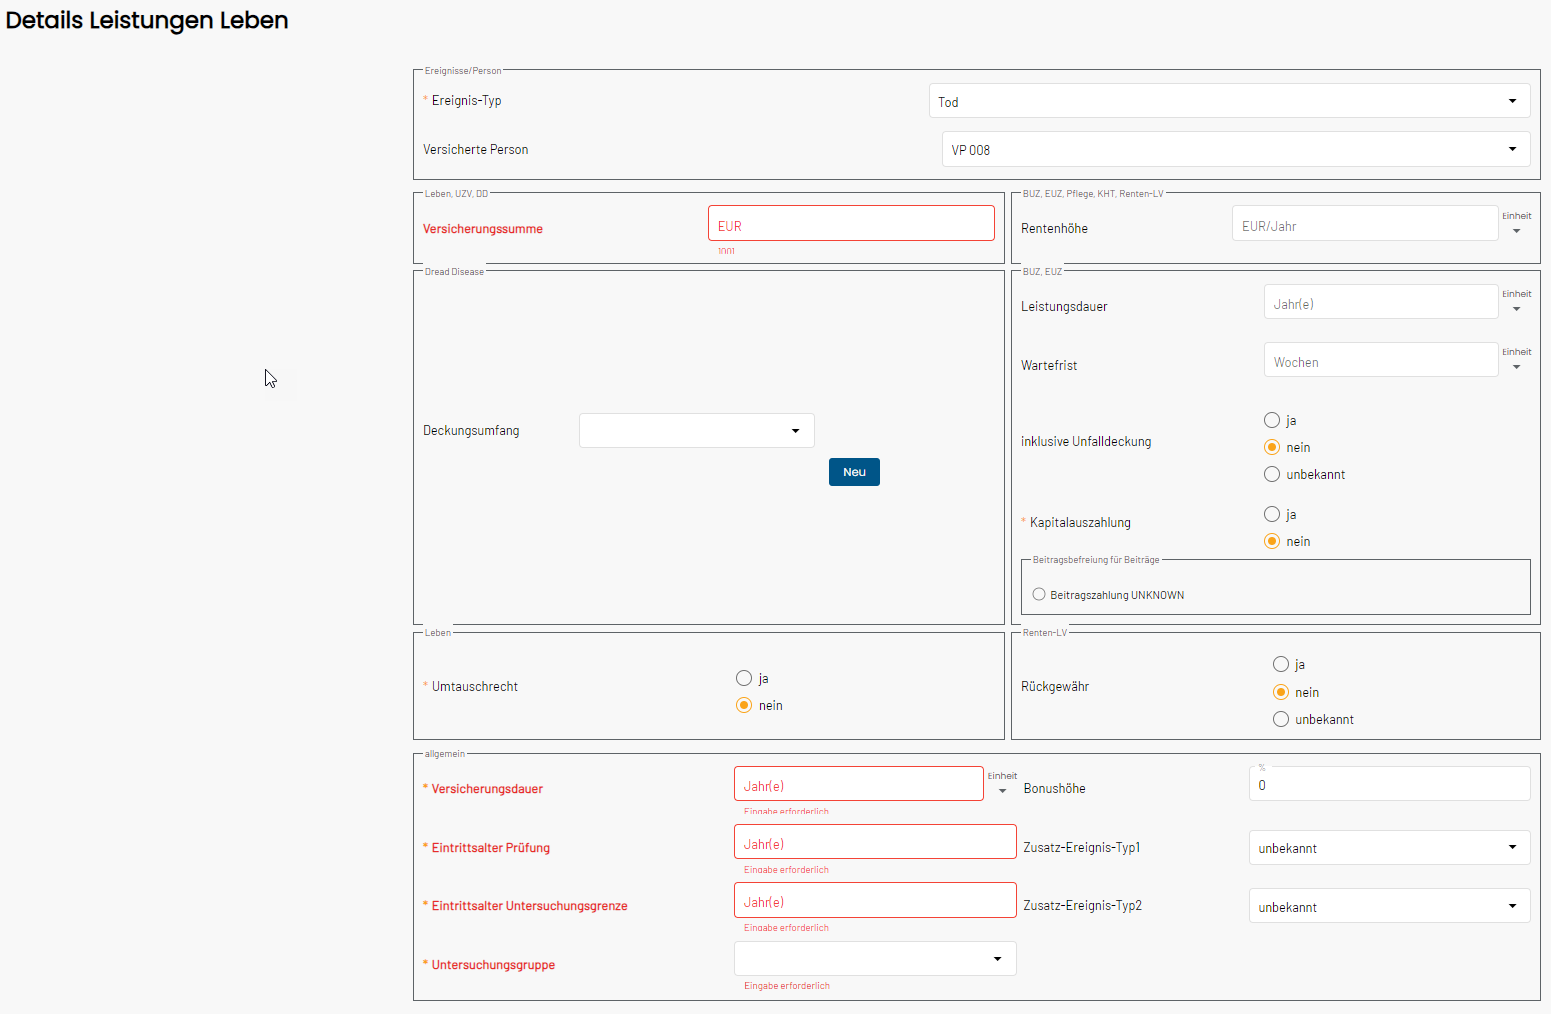This screenshot has height=1014, width=1551.
Task: Open Einheit arrow next to Rentenhöhe
Action: (1516, 231)
